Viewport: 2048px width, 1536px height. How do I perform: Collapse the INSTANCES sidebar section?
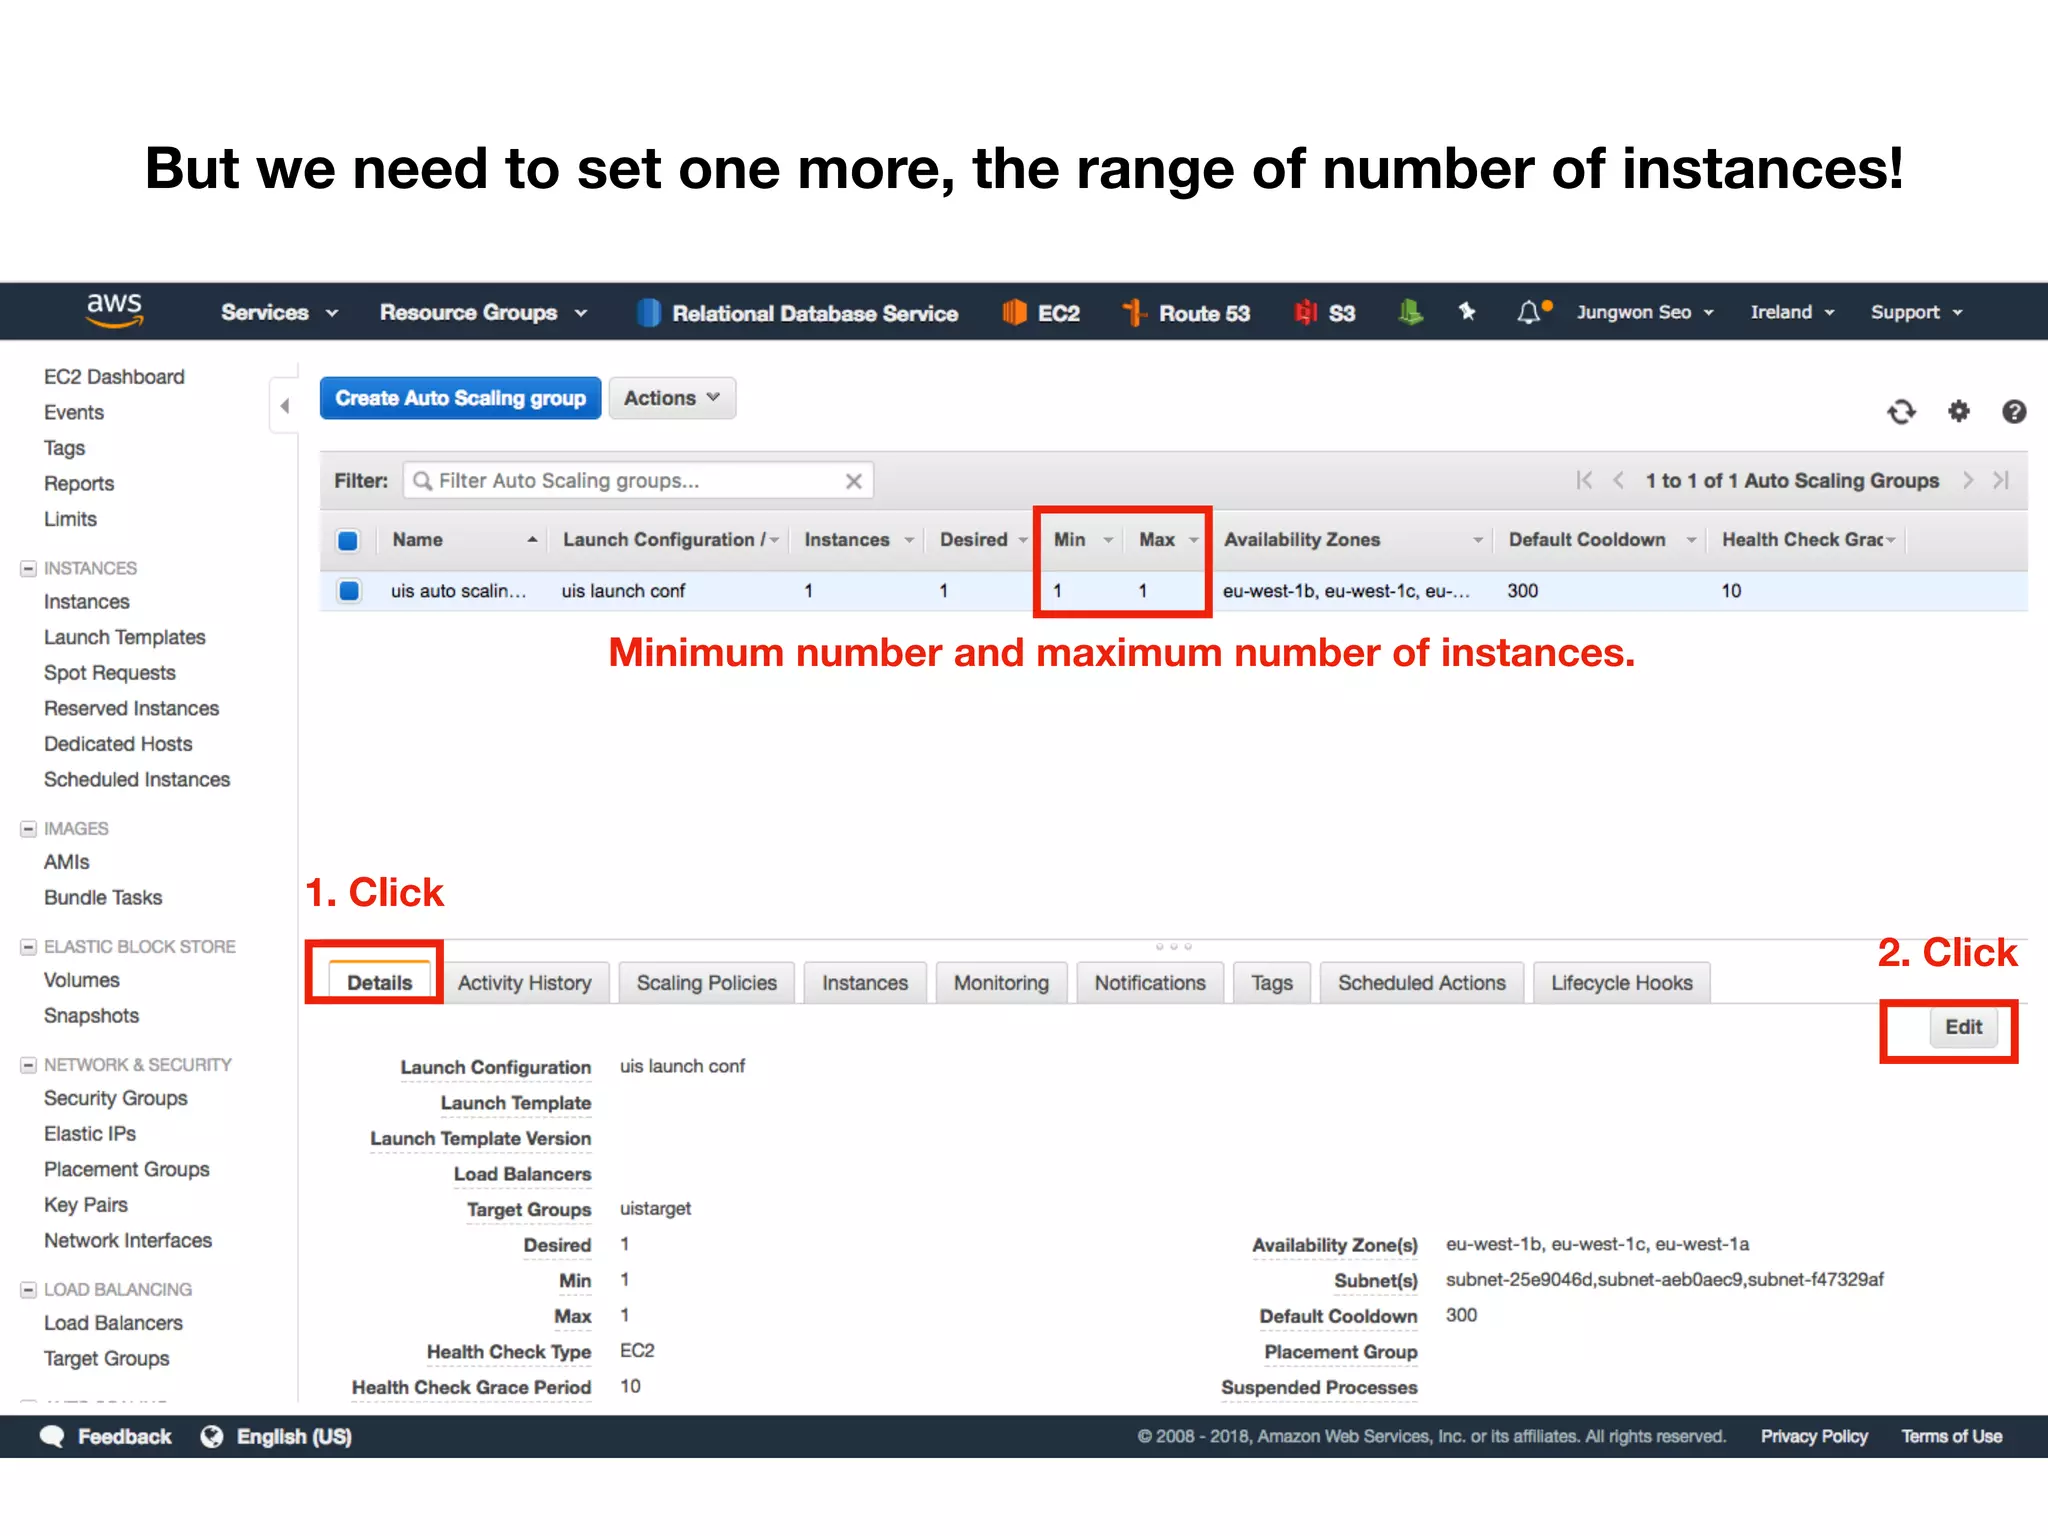click(28, 568)
